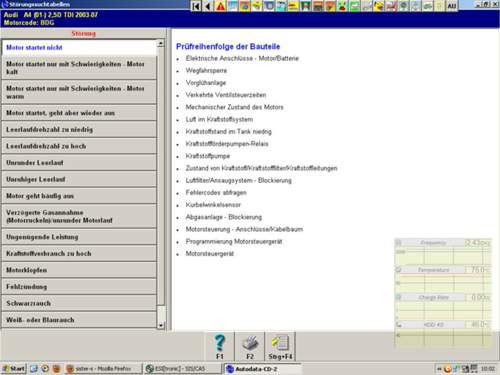Toggle the Temperature checkbox in the gadget
500x375 pixels.
tap(398, 270)
